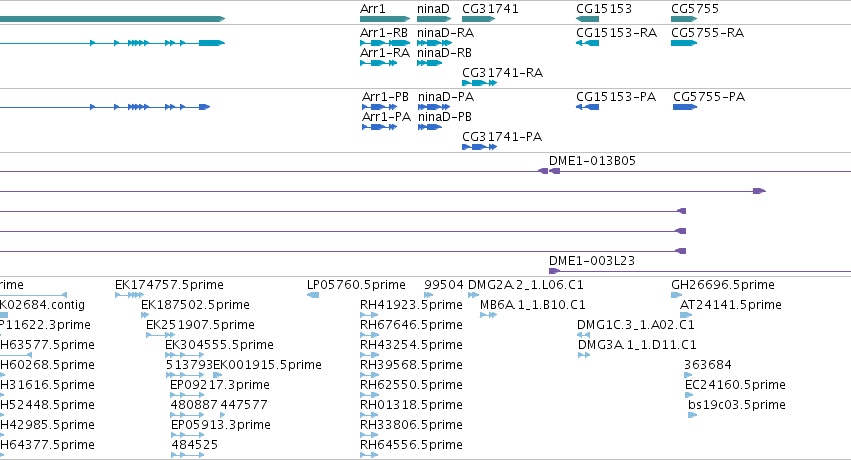Select the CG5755 gene label
This screenshot has height=460, width=851.
coord(695,9)
